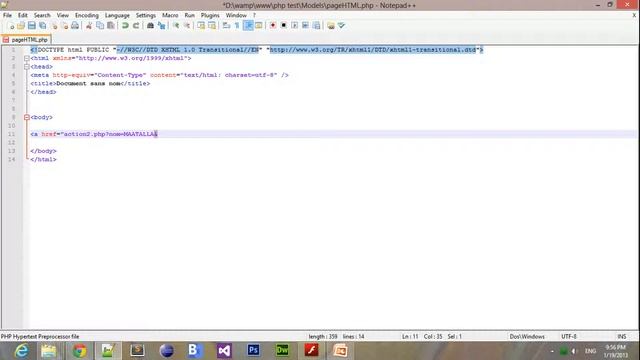Click the Stop Recording macro icon
640x360 pixels.
(284, 26)
